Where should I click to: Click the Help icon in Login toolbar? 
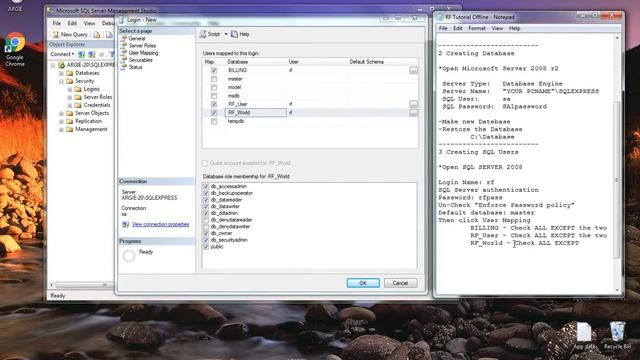tap(234, 34)
